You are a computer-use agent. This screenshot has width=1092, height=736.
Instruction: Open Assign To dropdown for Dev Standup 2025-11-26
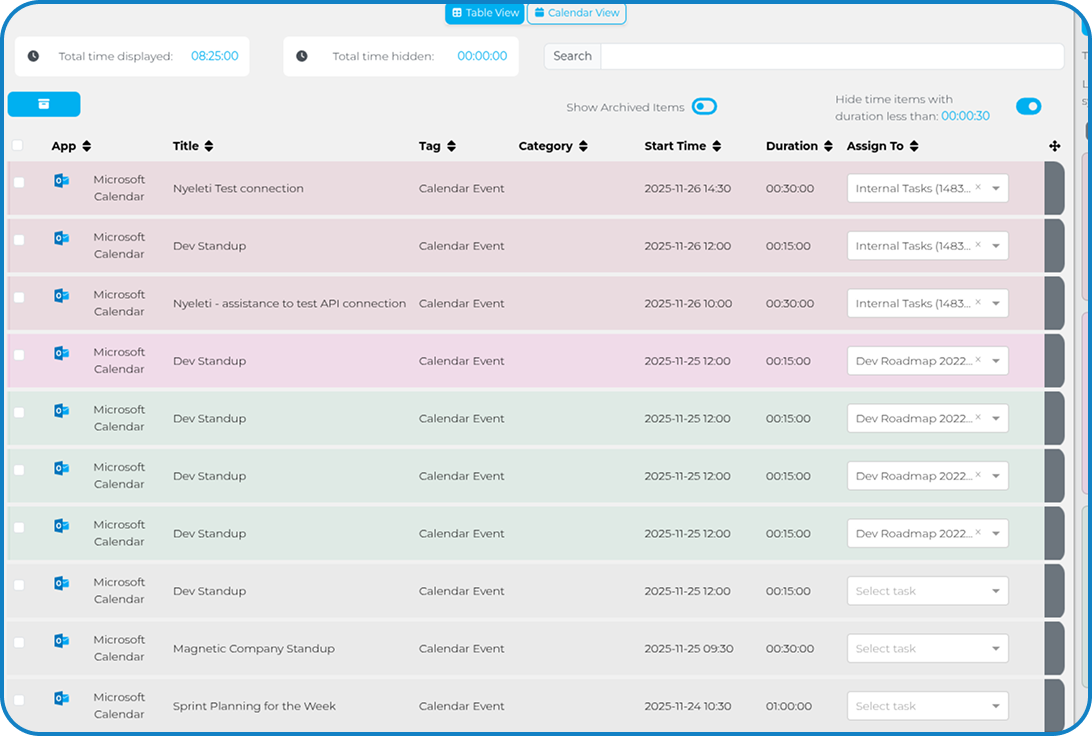point(996,246)
